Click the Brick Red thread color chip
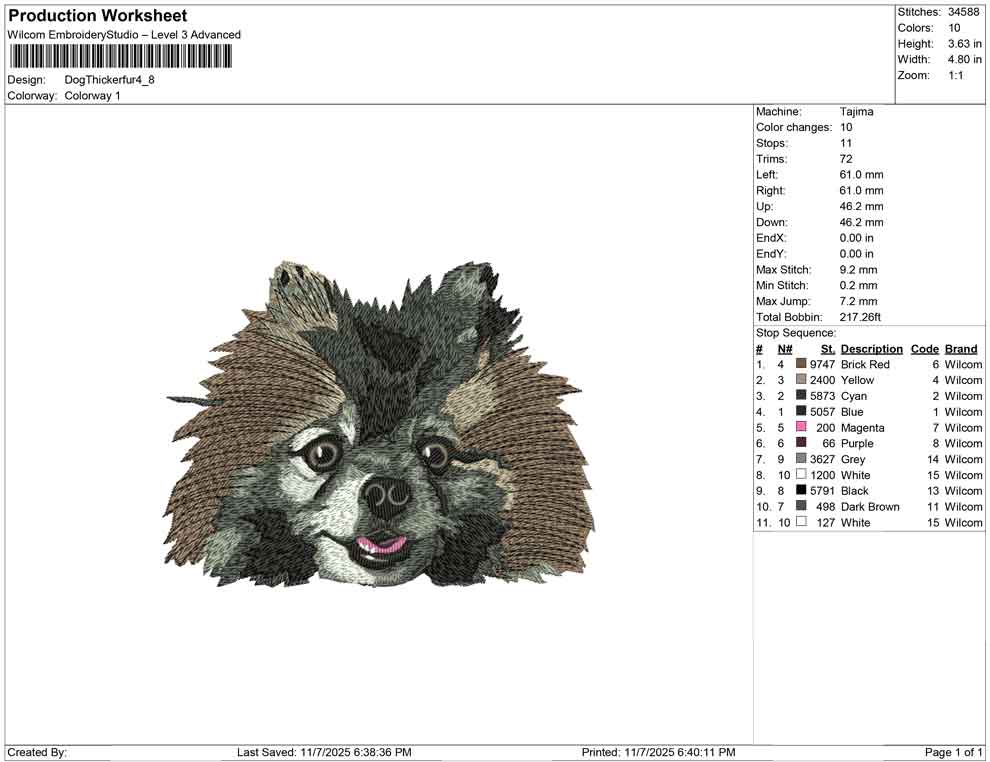The width and height of the screenshot is (990, 762). pyautogui.click(x=800, y=364)
